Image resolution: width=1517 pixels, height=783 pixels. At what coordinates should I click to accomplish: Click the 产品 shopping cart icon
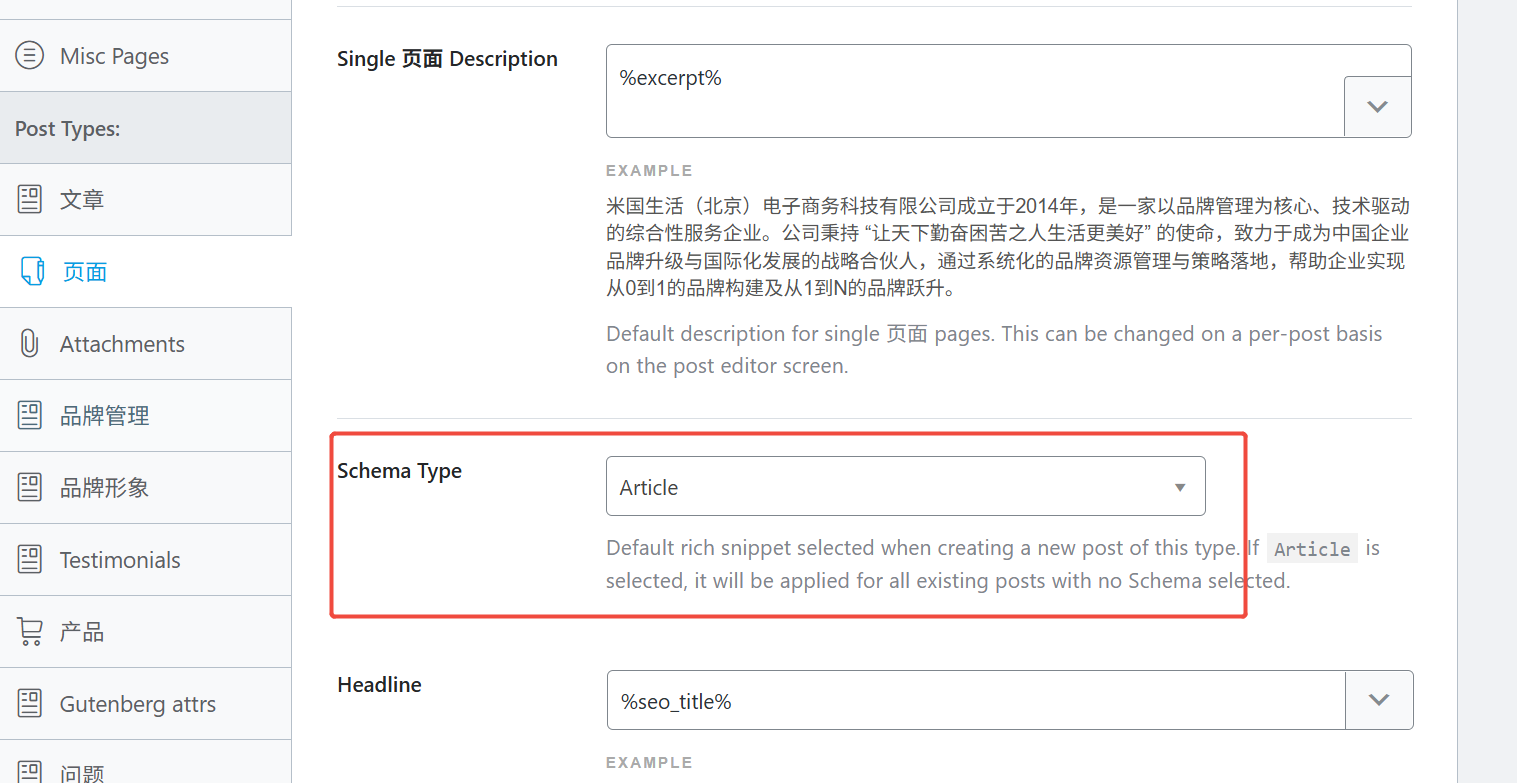pos(30,632)
